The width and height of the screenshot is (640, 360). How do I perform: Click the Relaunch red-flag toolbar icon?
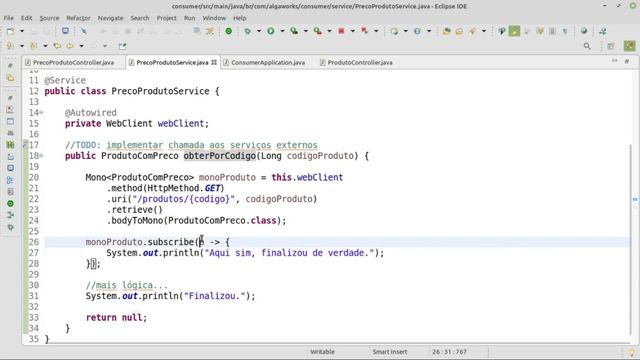[x=364, y=31]
